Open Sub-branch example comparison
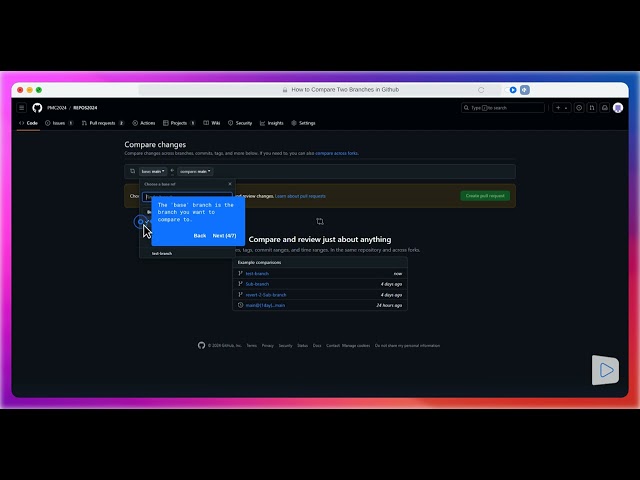Screen dimensions: 640x480 tap(257, 284)
